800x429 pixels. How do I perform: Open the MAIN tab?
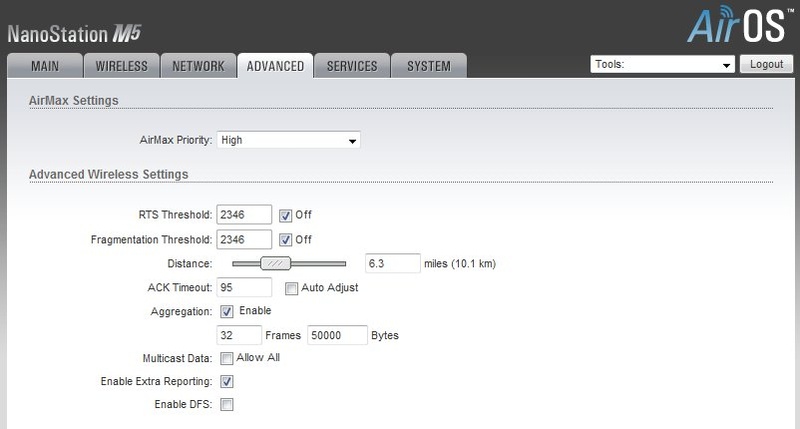click(x=45, y=66)
